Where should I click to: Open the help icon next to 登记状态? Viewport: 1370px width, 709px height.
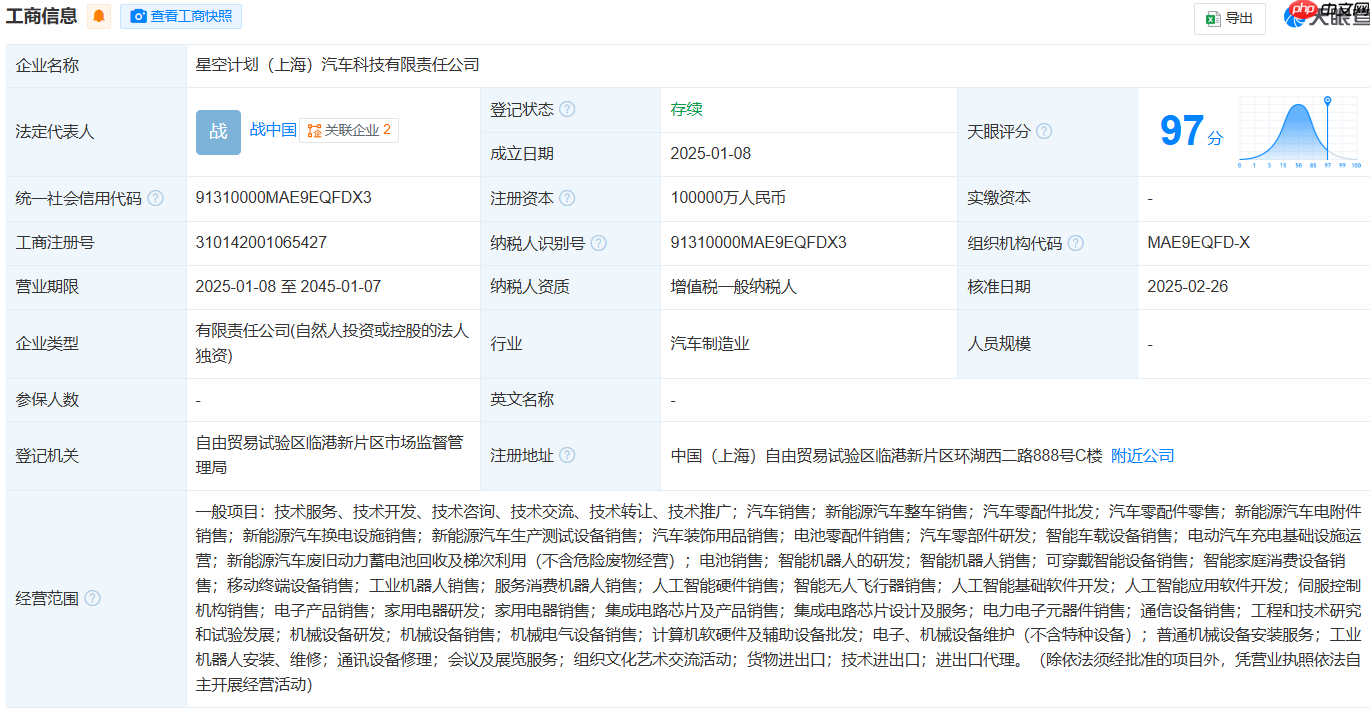569,109
